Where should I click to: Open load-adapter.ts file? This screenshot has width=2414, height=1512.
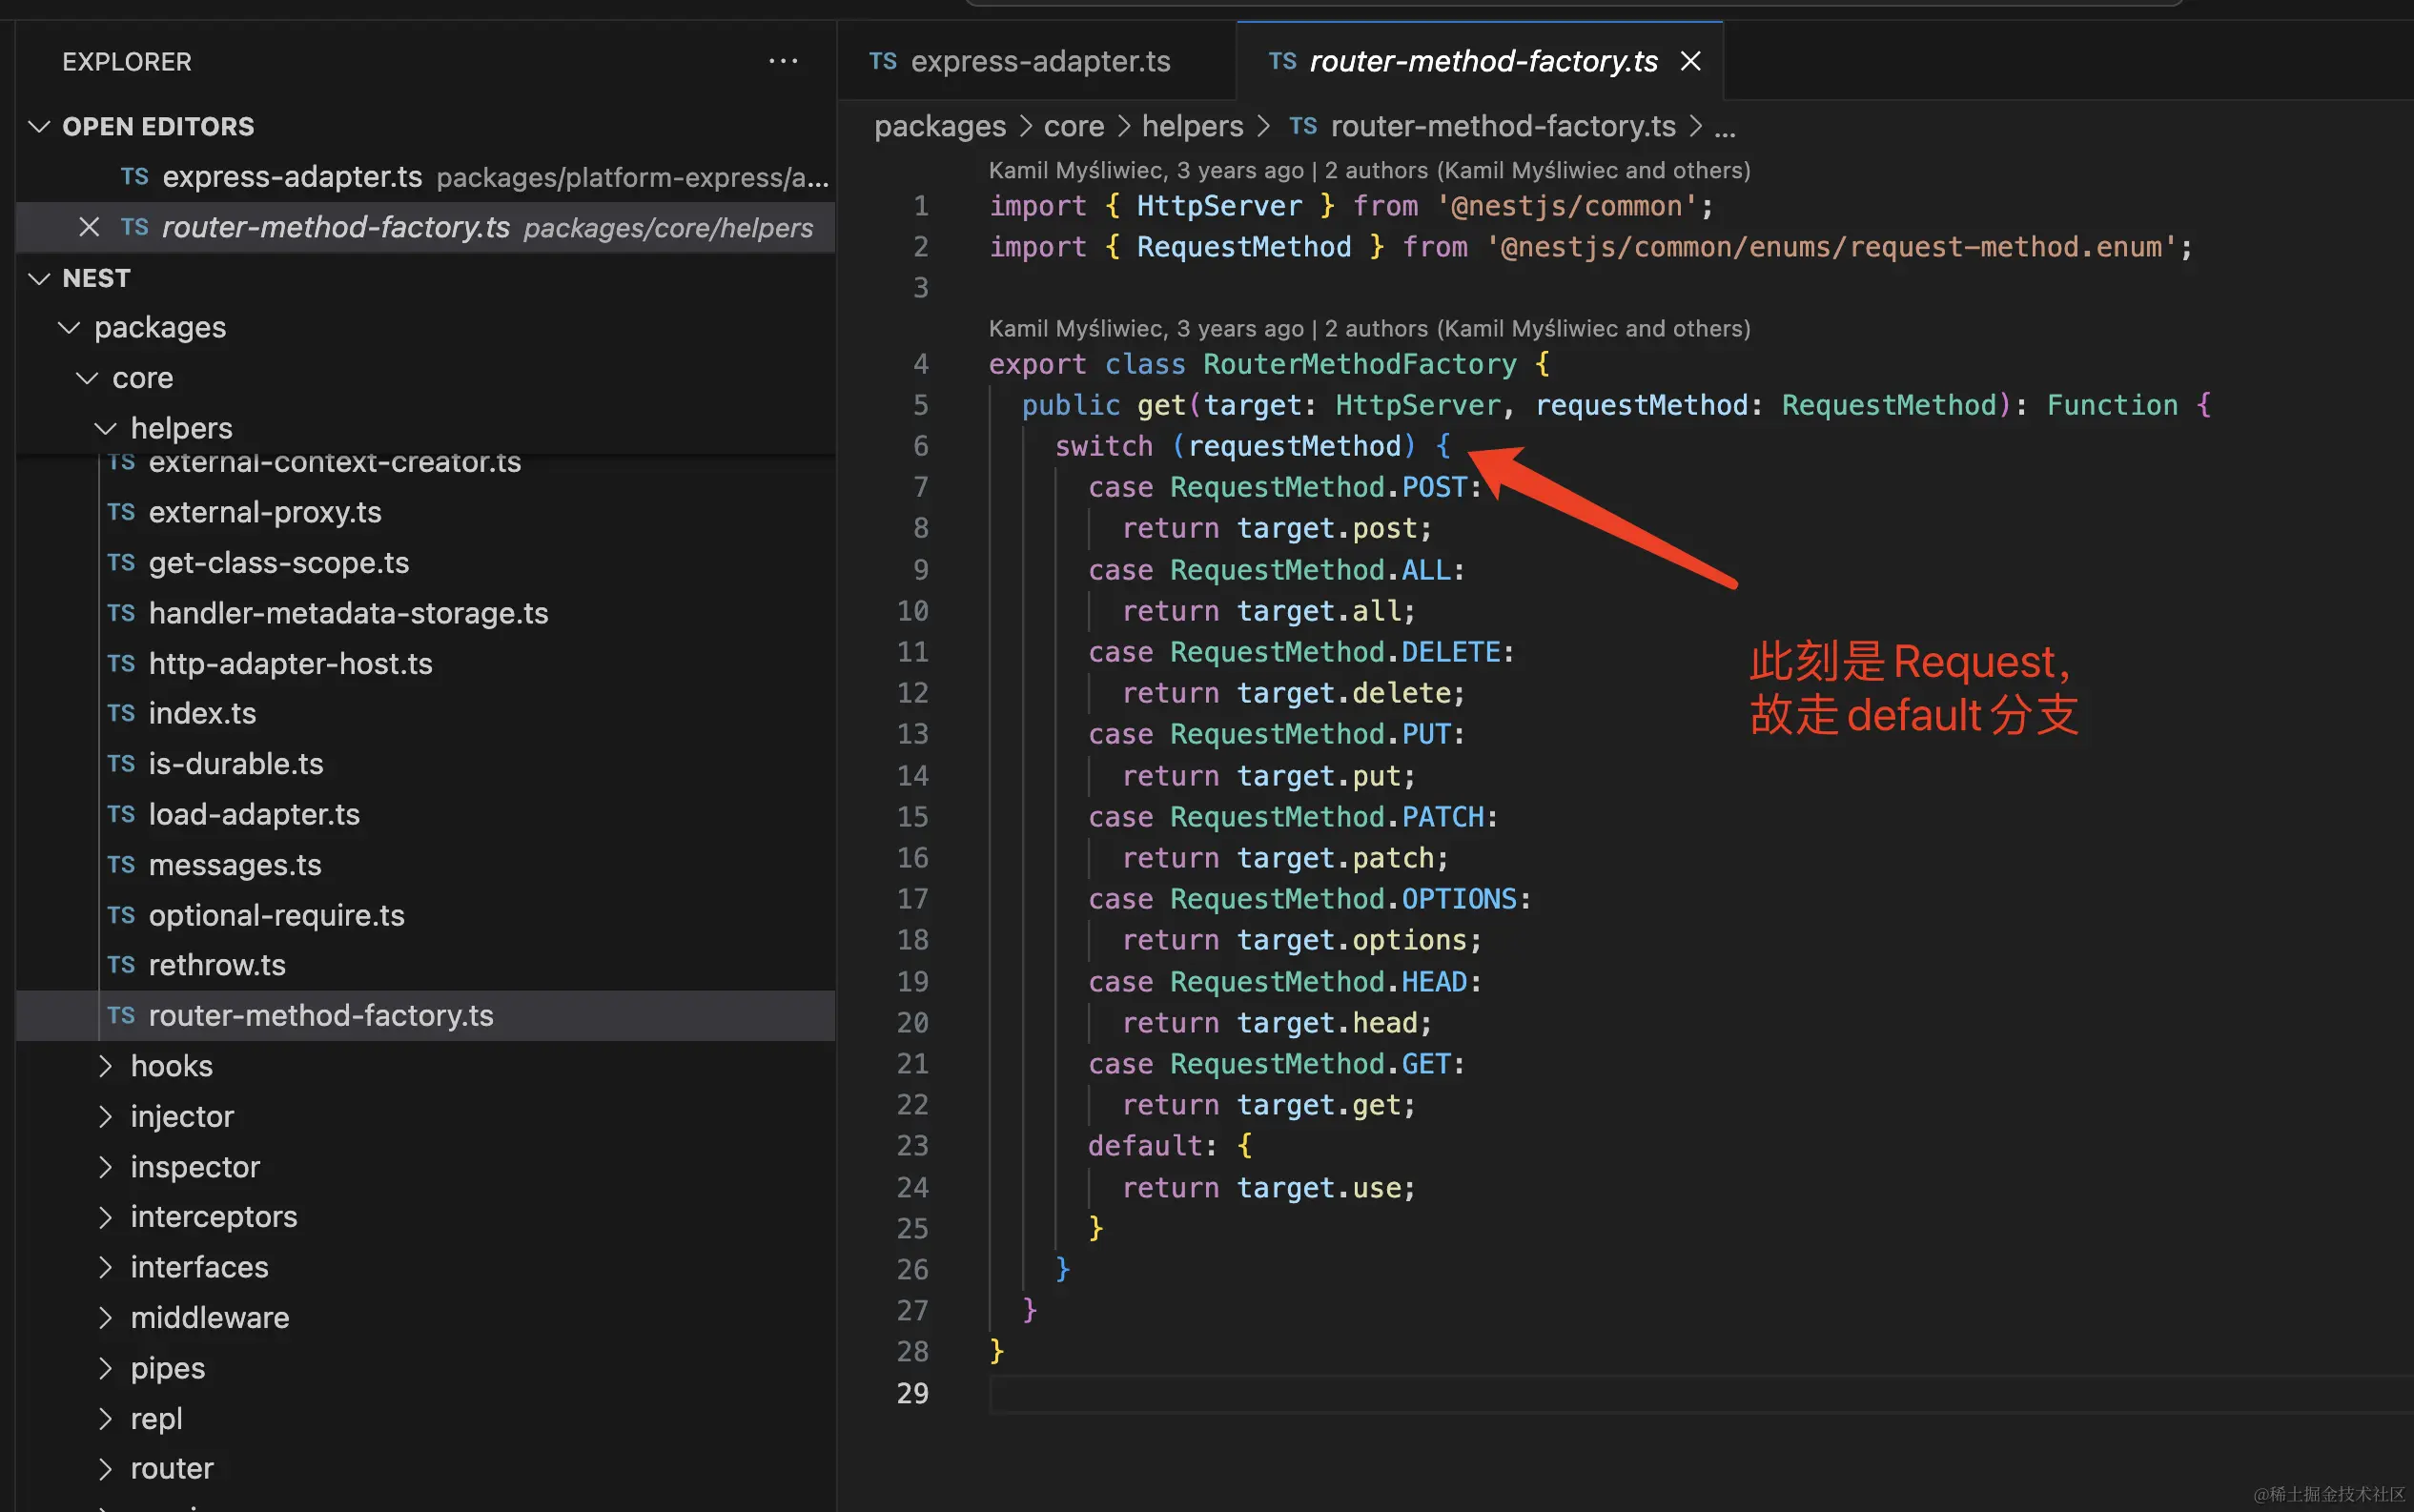pos(426,815)
